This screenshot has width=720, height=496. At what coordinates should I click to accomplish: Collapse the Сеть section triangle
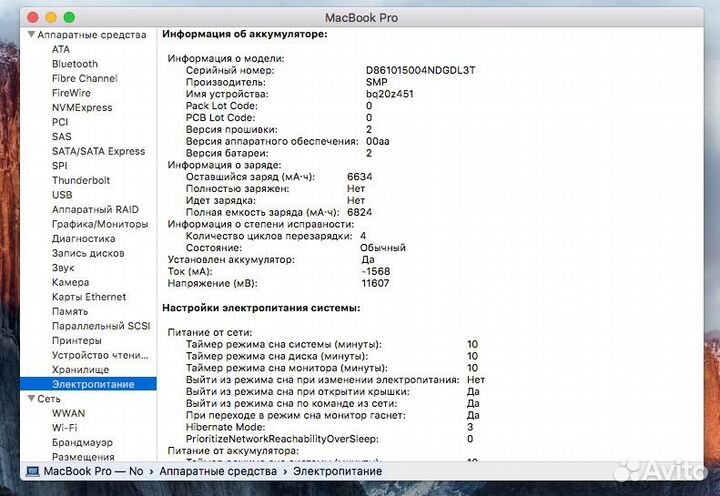pos(31,398)
